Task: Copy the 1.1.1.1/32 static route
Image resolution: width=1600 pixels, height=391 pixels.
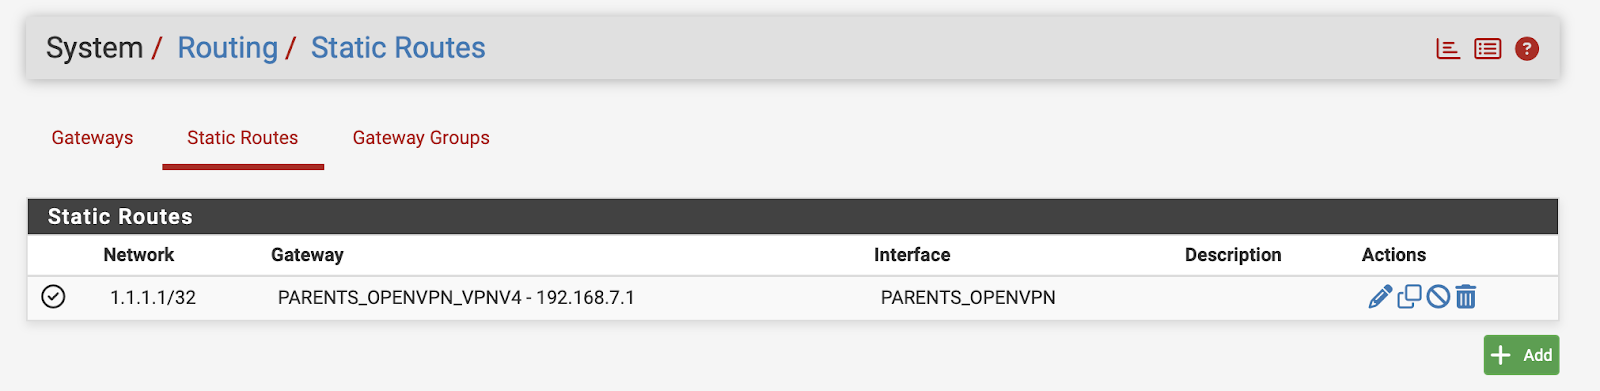Action: [1409, 297]
